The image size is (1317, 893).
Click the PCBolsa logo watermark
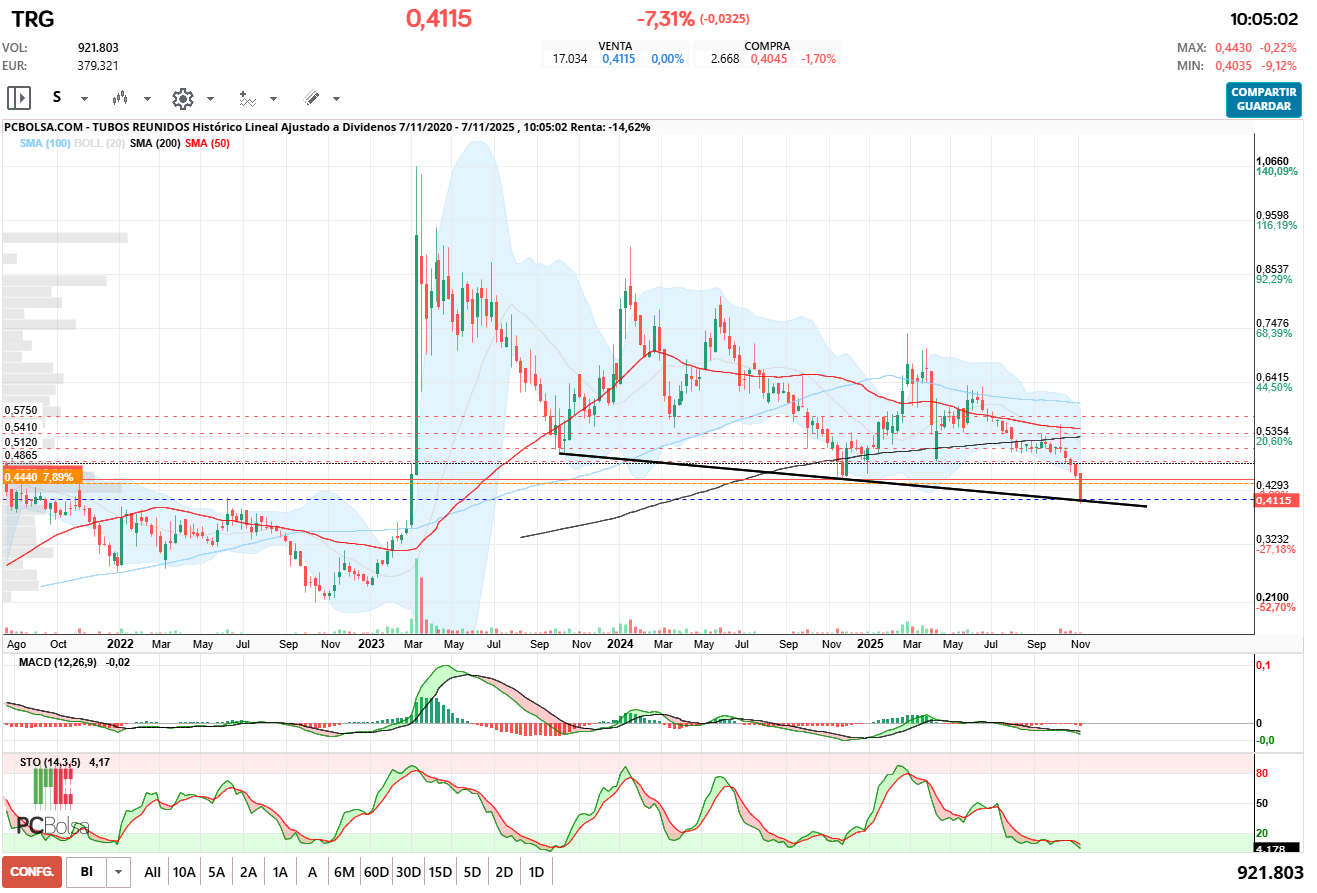(52, 806)
